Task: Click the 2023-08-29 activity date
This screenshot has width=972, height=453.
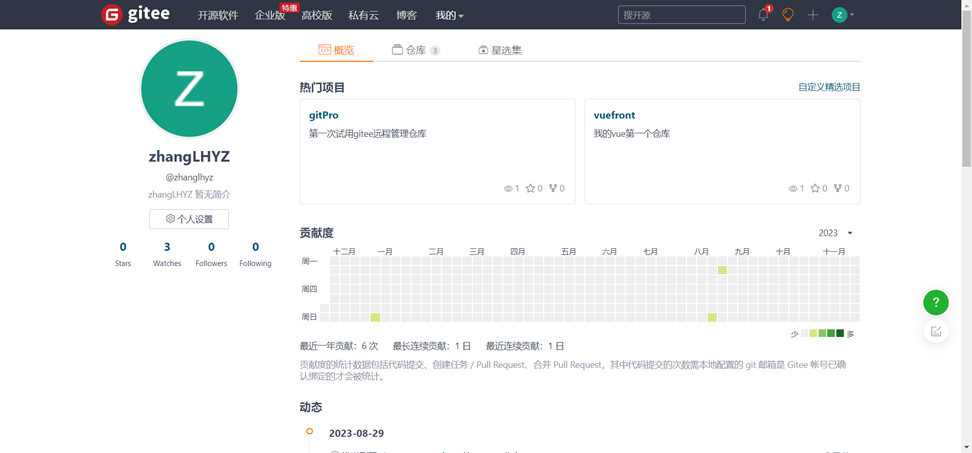Action: [x=356, y=433]
